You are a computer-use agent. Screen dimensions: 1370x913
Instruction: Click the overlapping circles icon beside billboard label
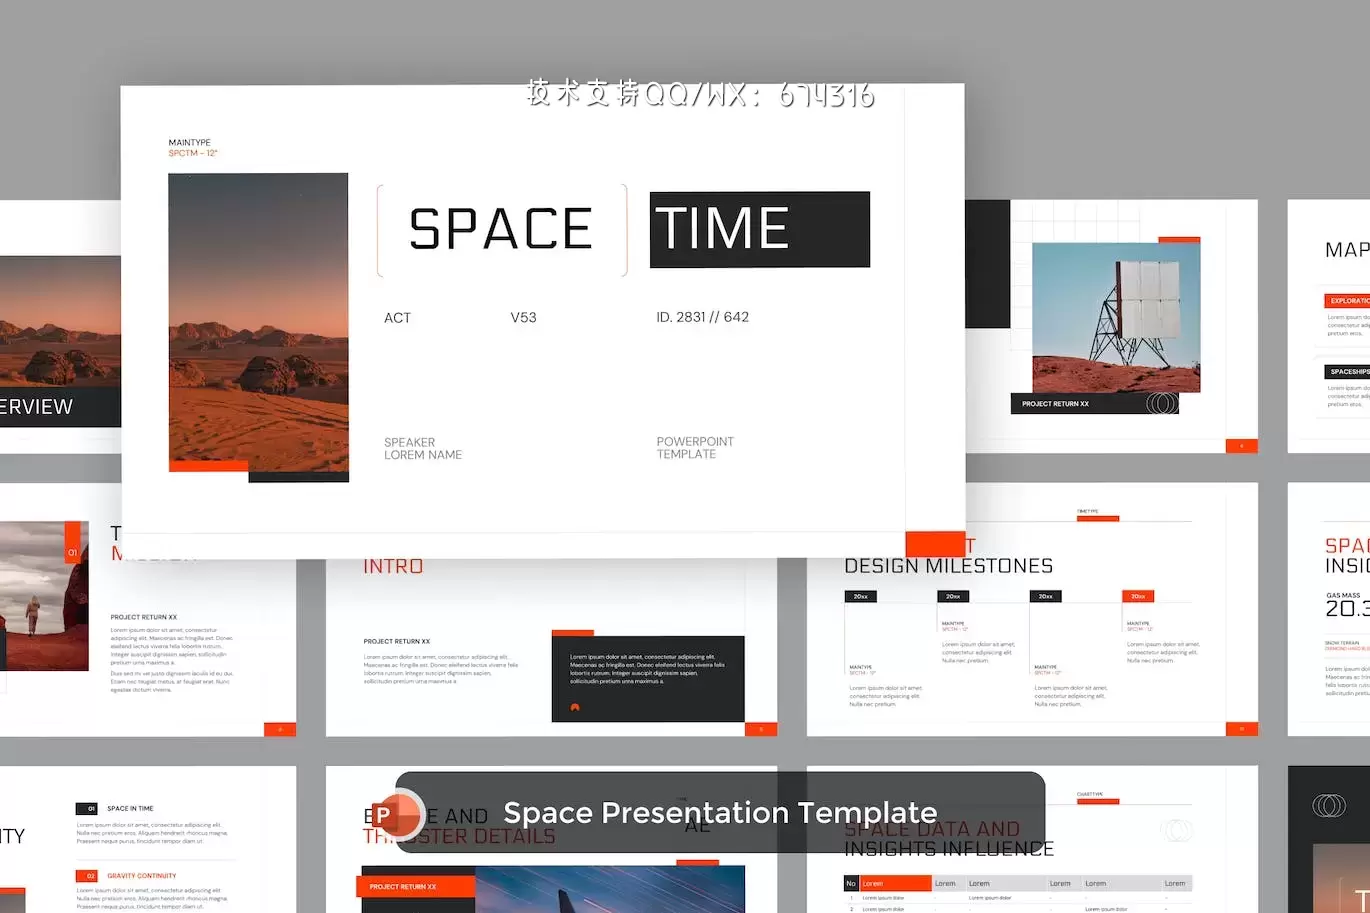click(1161, 404)
